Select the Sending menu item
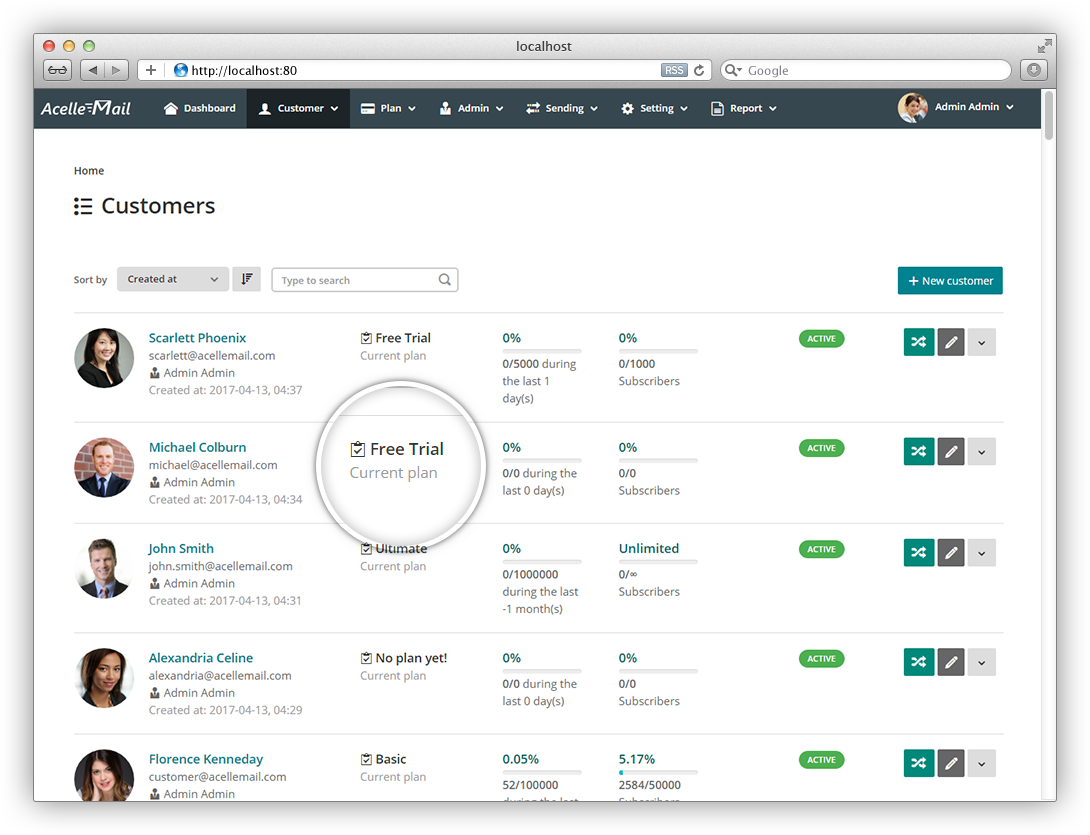Image resolution: width=1090 pixels, height=835 pixels. coord(561,107)
